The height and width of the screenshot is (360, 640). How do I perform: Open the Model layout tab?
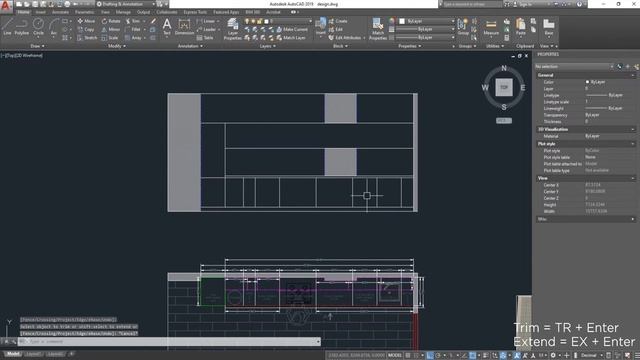(x=13, y=354)
